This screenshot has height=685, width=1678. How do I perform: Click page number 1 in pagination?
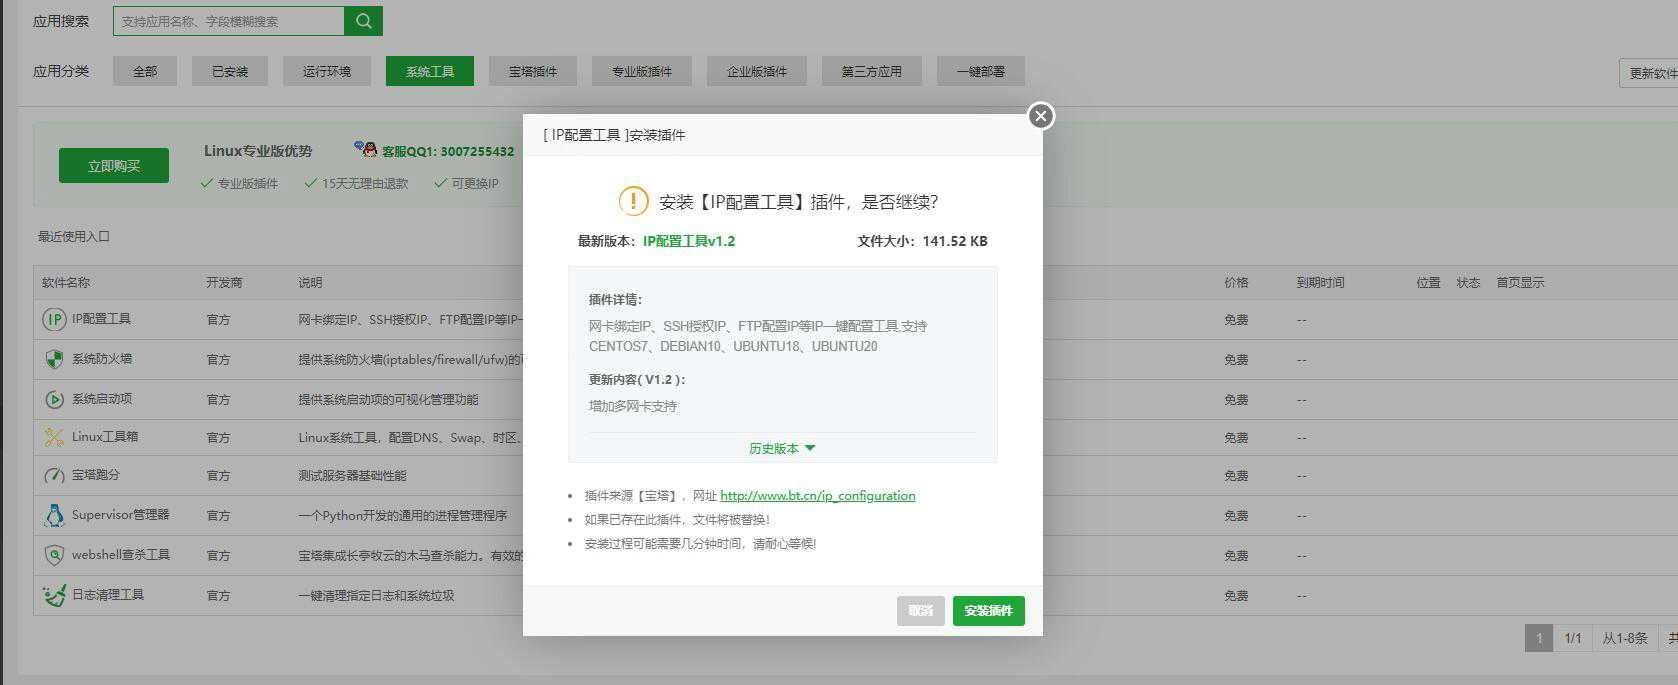[x=1539, y=638]
